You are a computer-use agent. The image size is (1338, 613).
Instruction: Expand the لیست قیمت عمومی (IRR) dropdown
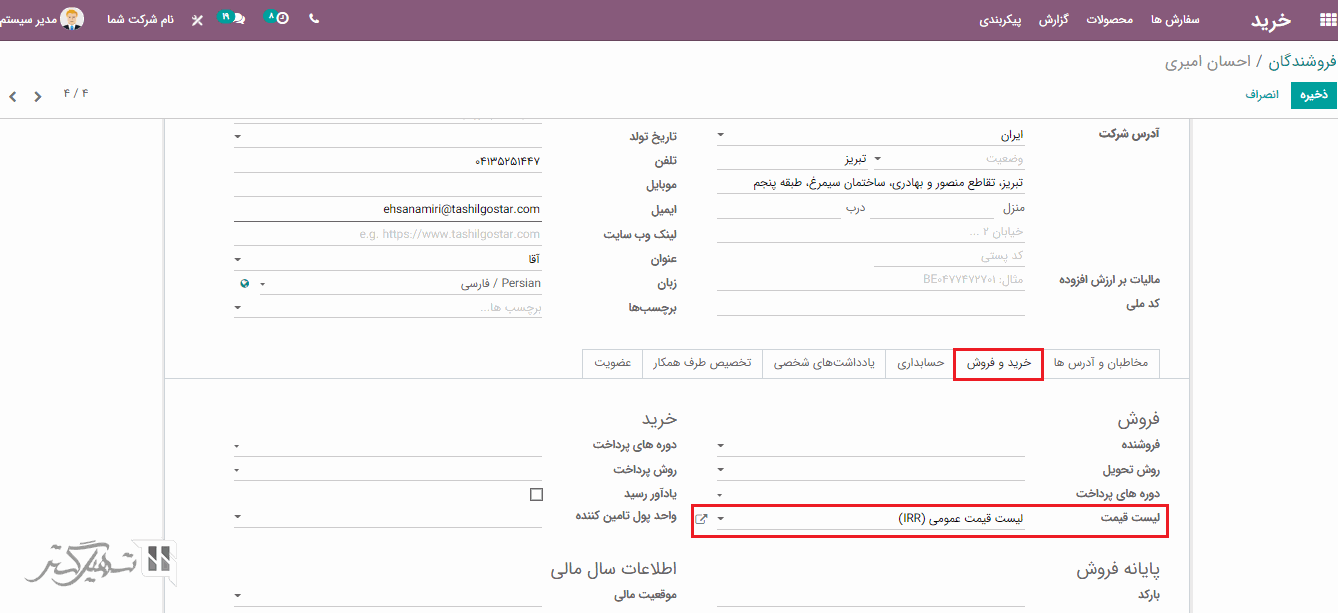[x=721, y=519]
